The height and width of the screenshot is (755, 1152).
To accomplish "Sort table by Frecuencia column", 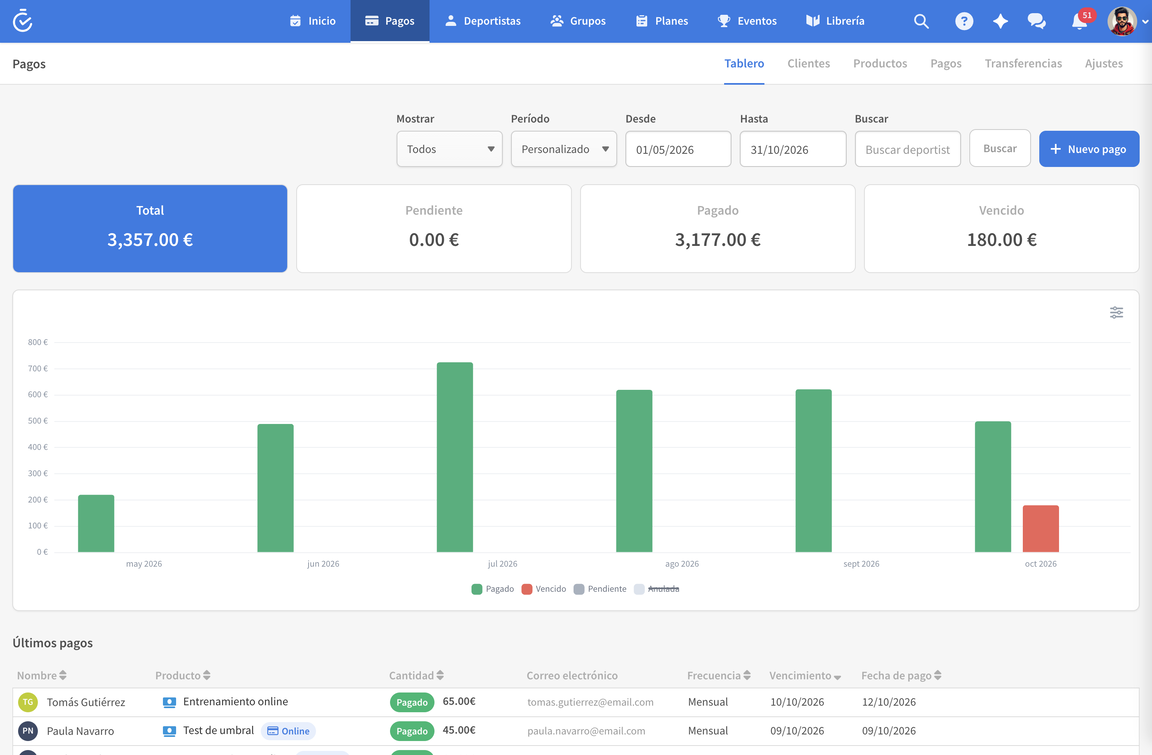I will click(x=719, y=675).
